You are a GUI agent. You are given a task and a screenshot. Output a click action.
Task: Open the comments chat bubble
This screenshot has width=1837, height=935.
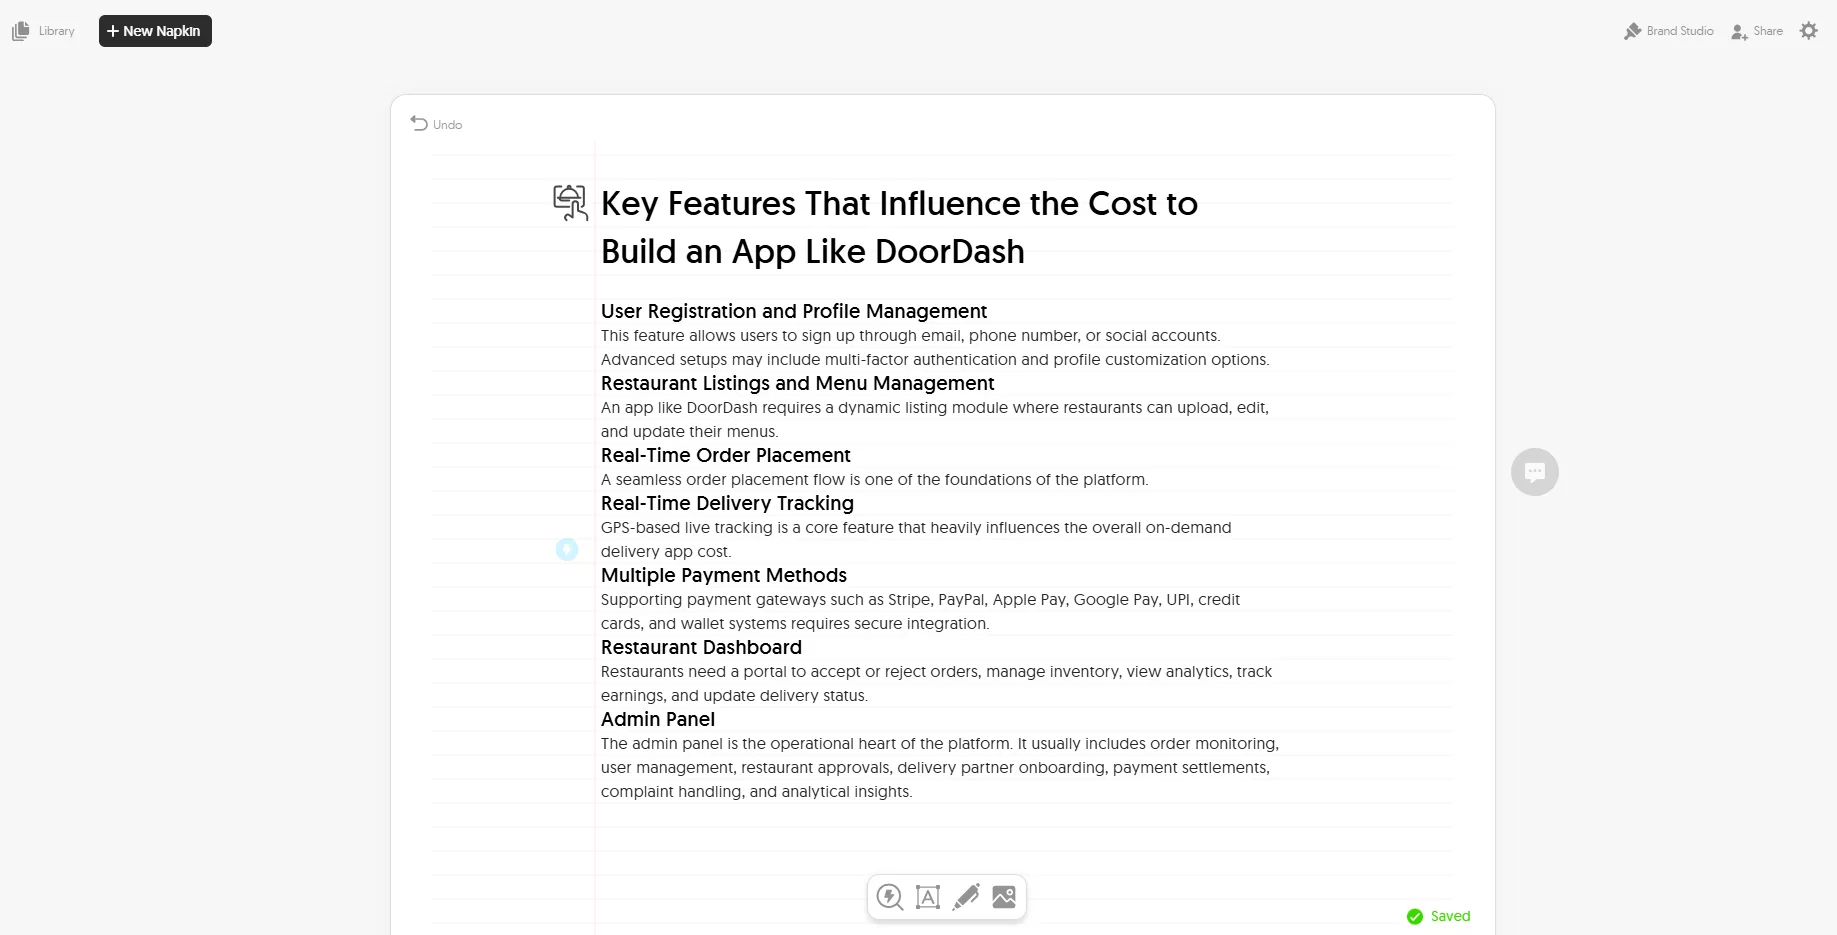tap(1534, 472)
